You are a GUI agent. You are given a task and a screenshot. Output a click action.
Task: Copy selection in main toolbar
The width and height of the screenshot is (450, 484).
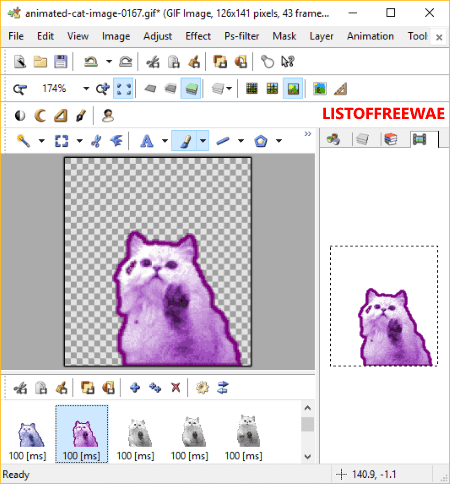174,62
